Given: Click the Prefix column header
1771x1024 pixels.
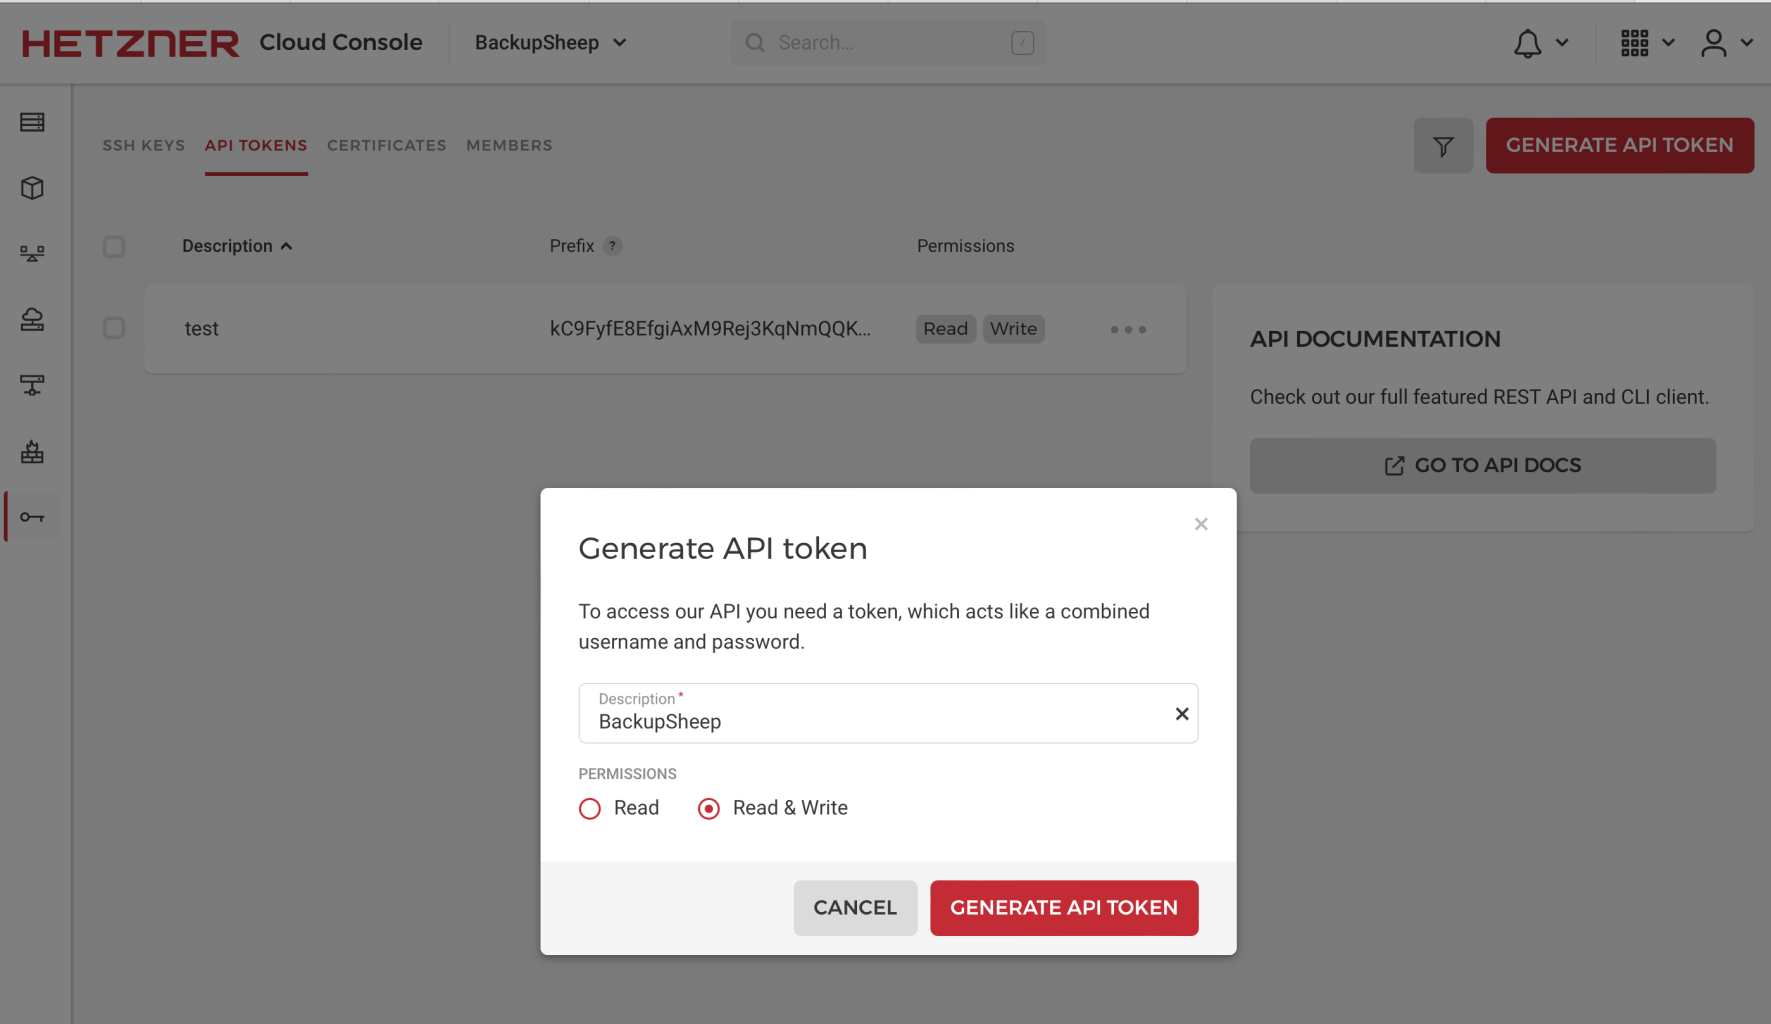Looking at the screenshot, I should coord(572,246).
